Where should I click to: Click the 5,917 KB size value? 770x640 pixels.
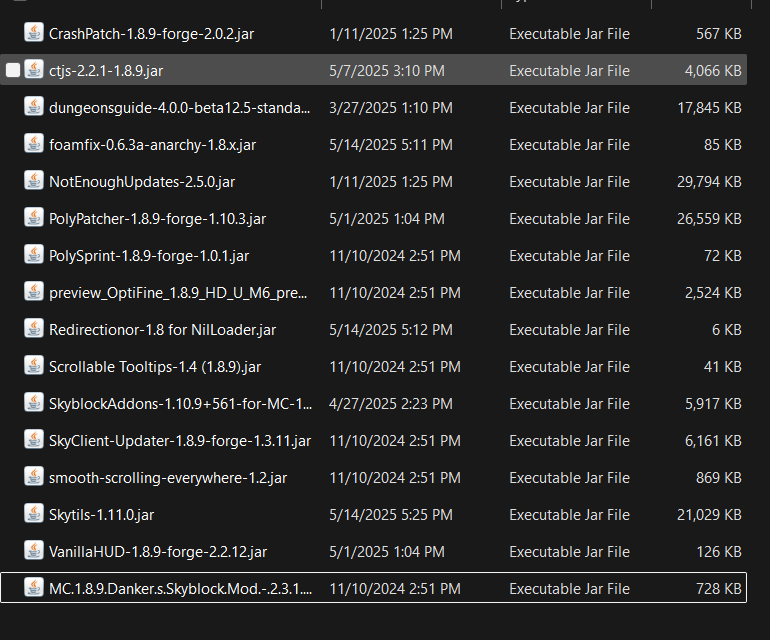tap(713, 404)
